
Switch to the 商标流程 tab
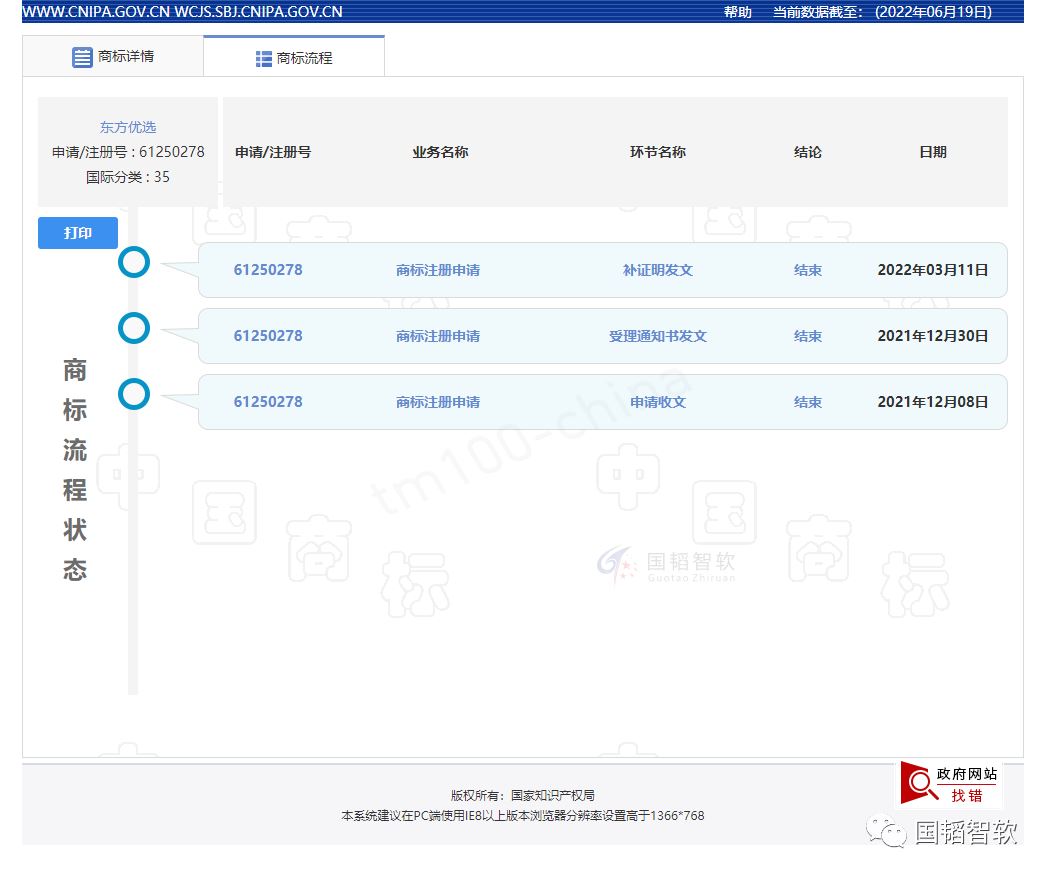pyautogui.click(x=294, y=58)
